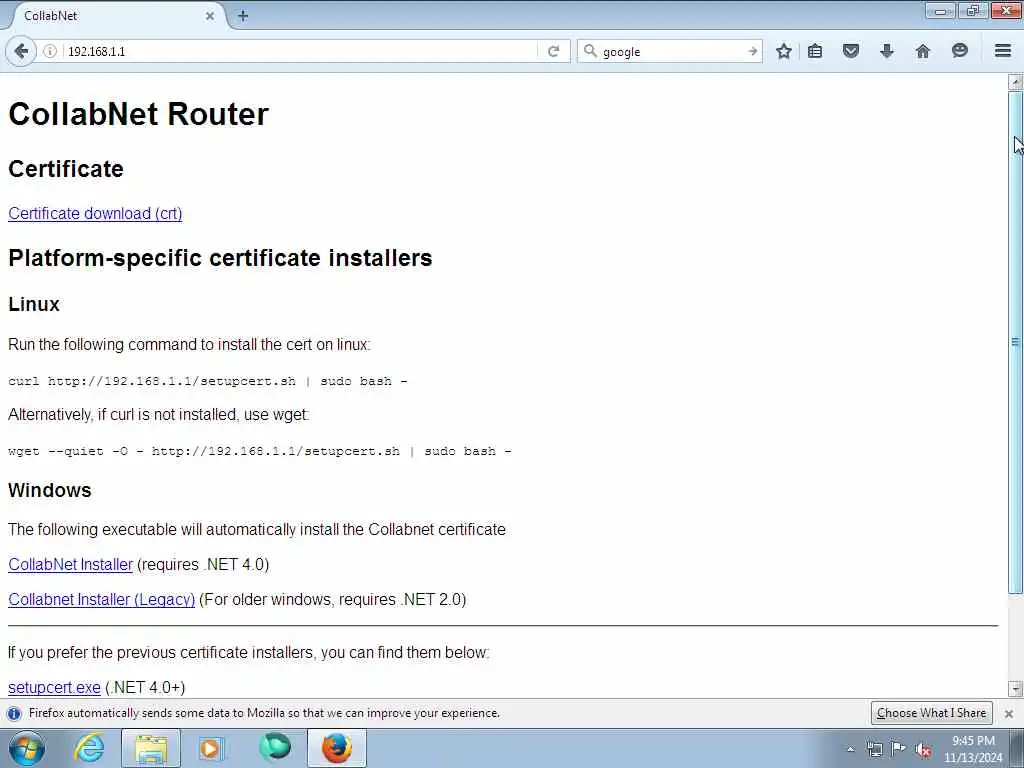
Task: Minimize the Firefox window
Action: click(x=940, y=10)
